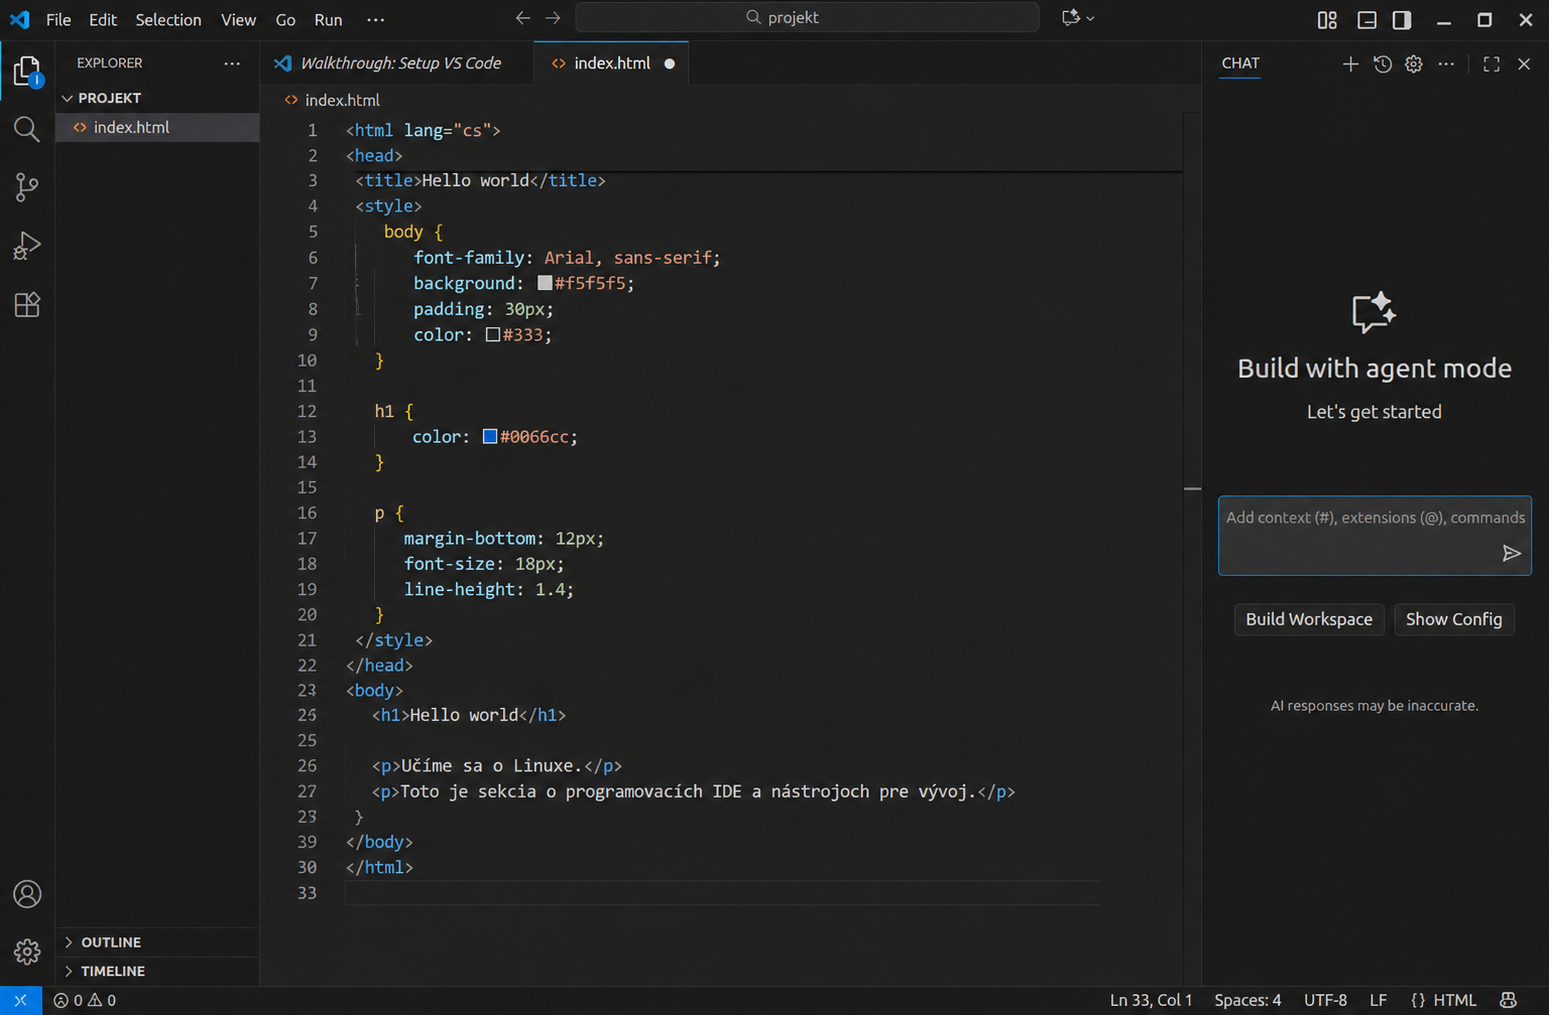1549x1015 pixels.
Task: Open the chat dropdown in title bar
Action: (1078, 18)
